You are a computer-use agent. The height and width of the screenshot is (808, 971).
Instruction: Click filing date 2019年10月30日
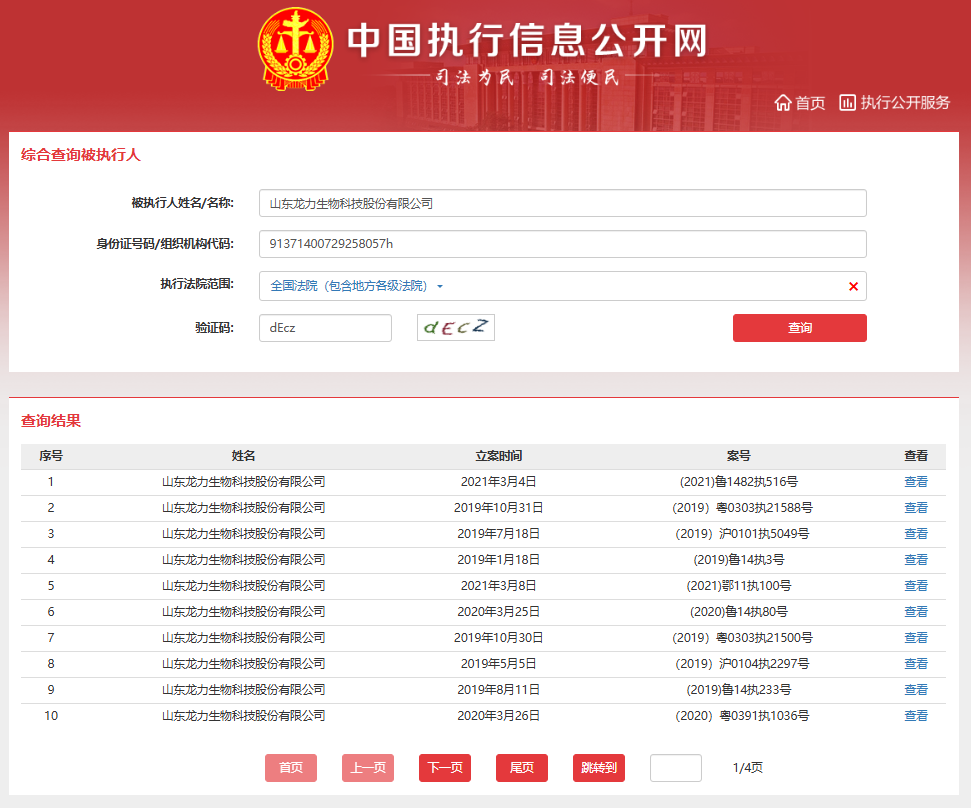click(x=499, y=638)
